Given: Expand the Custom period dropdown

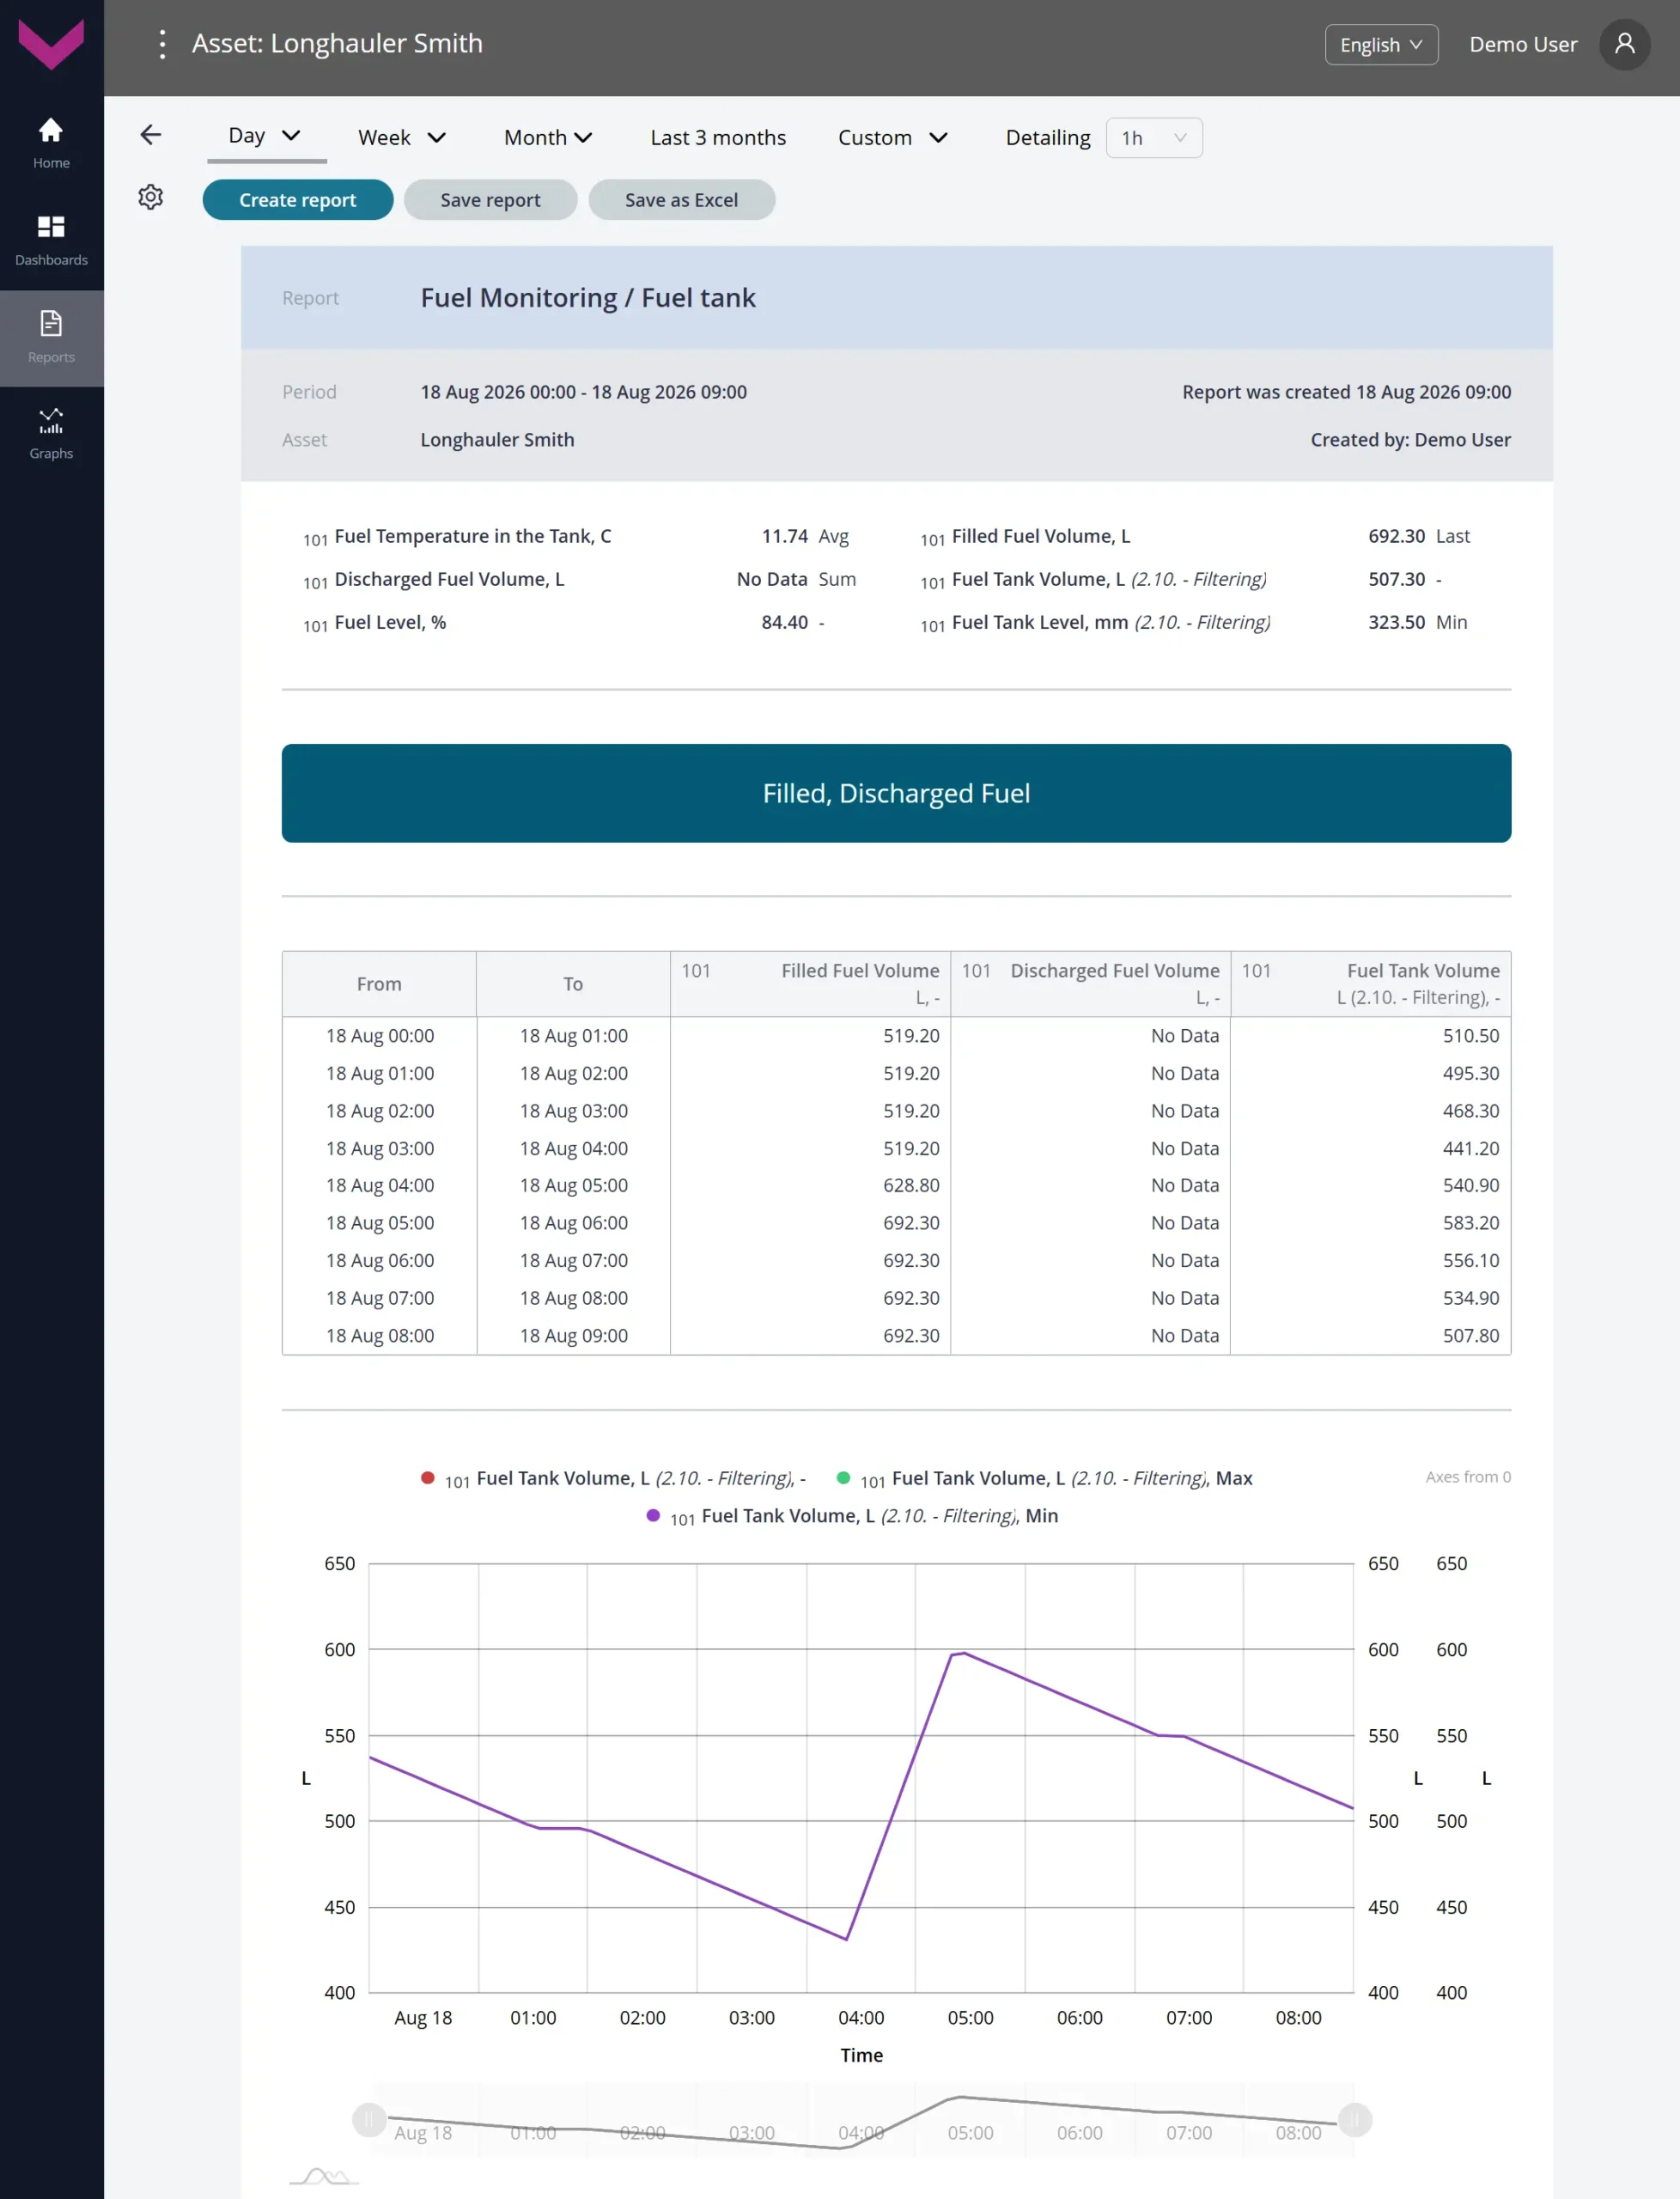Looking at the screenshot, I should pos(892,138).
